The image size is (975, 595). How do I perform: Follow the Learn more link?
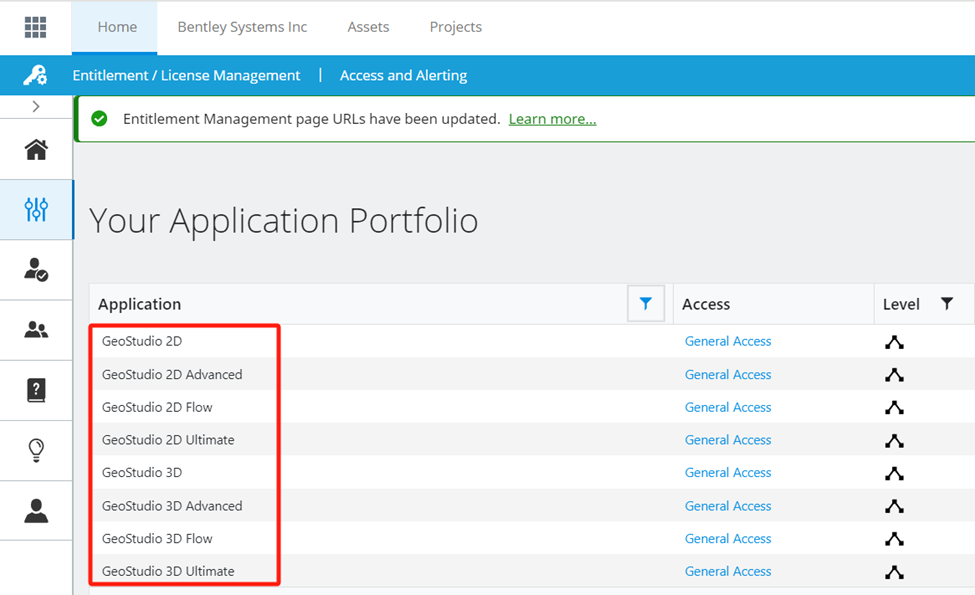tap(552, 119)
